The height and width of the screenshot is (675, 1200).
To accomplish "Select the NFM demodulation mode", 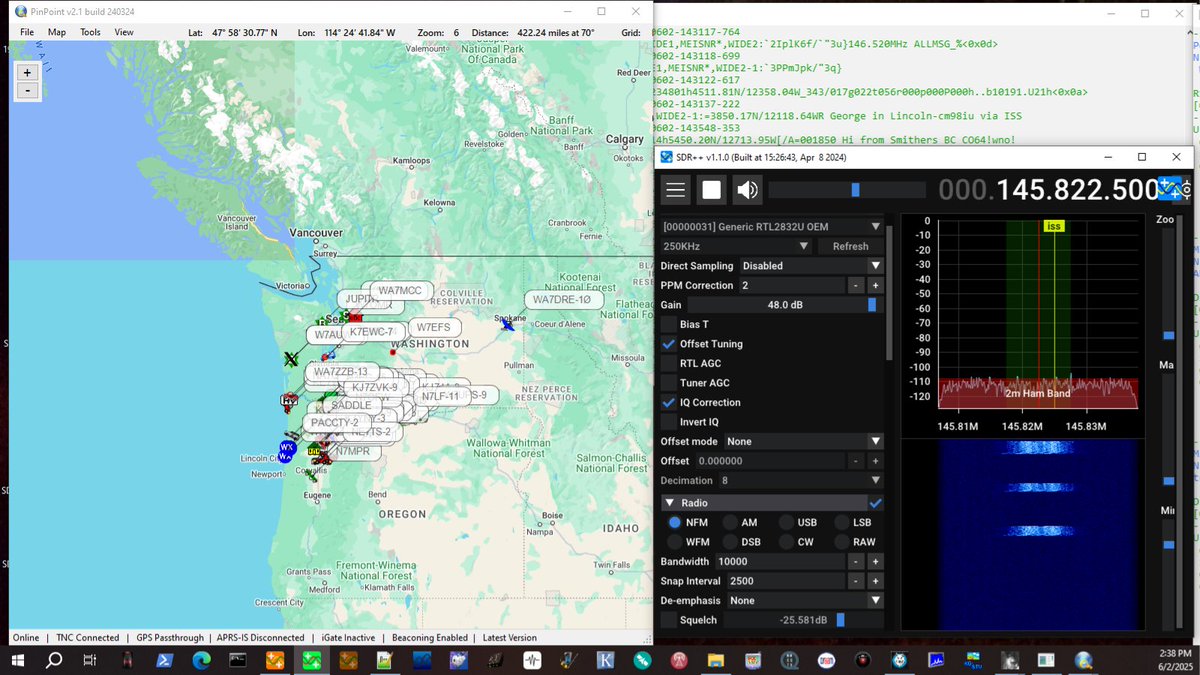I will click(674, 522).
